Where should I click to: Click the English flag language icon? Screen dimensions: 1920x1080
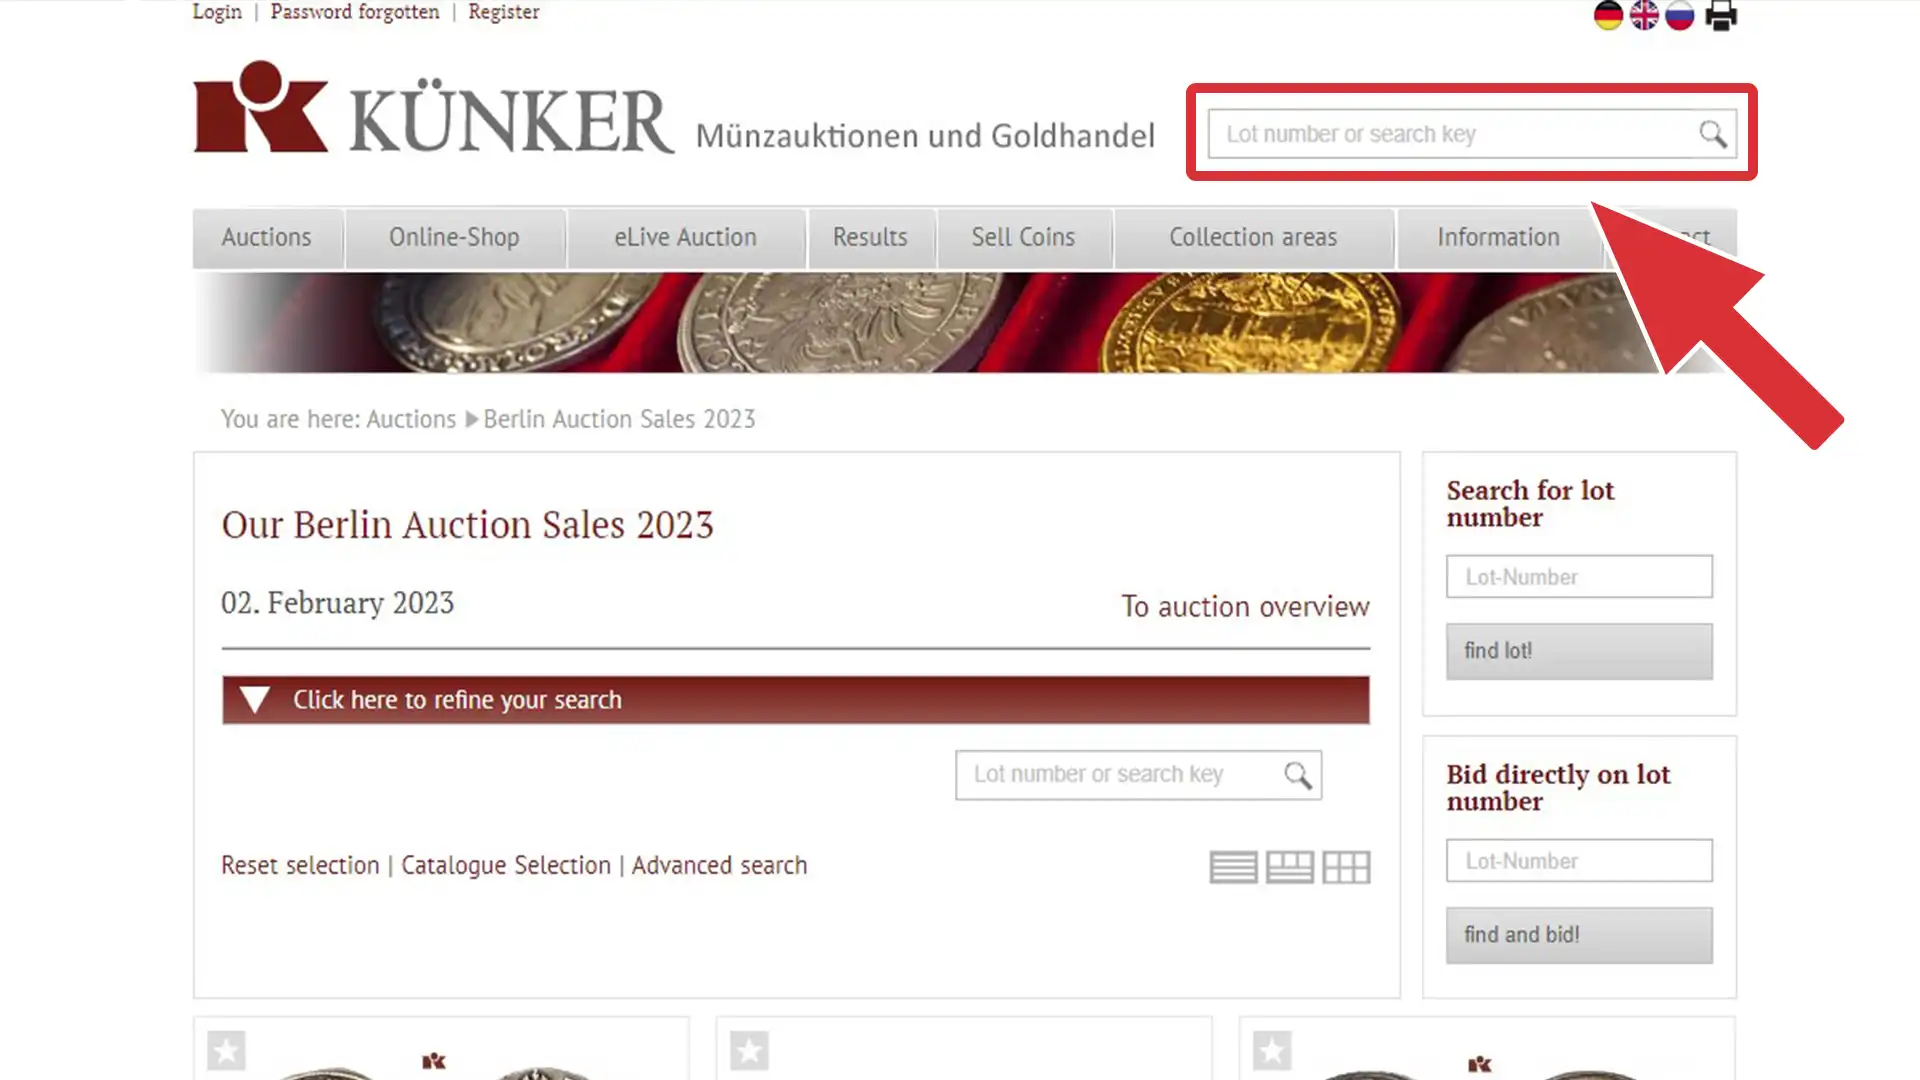(x=1643, y=15)
